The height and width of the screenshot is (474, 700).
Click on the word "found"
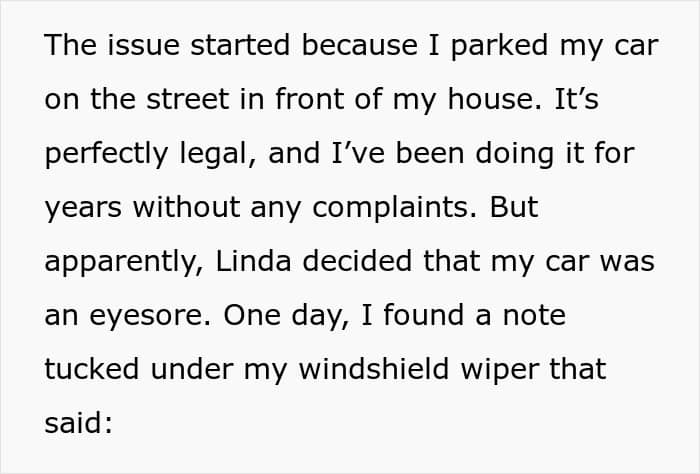(x=424, y=314)
